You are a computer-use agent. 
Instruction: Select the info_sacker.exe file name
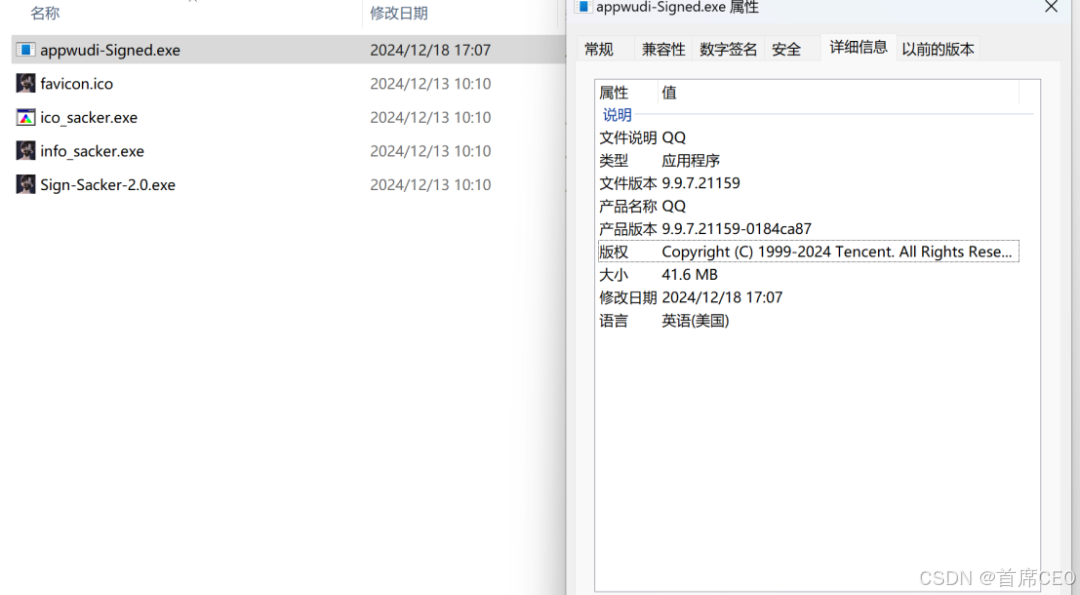92,152
